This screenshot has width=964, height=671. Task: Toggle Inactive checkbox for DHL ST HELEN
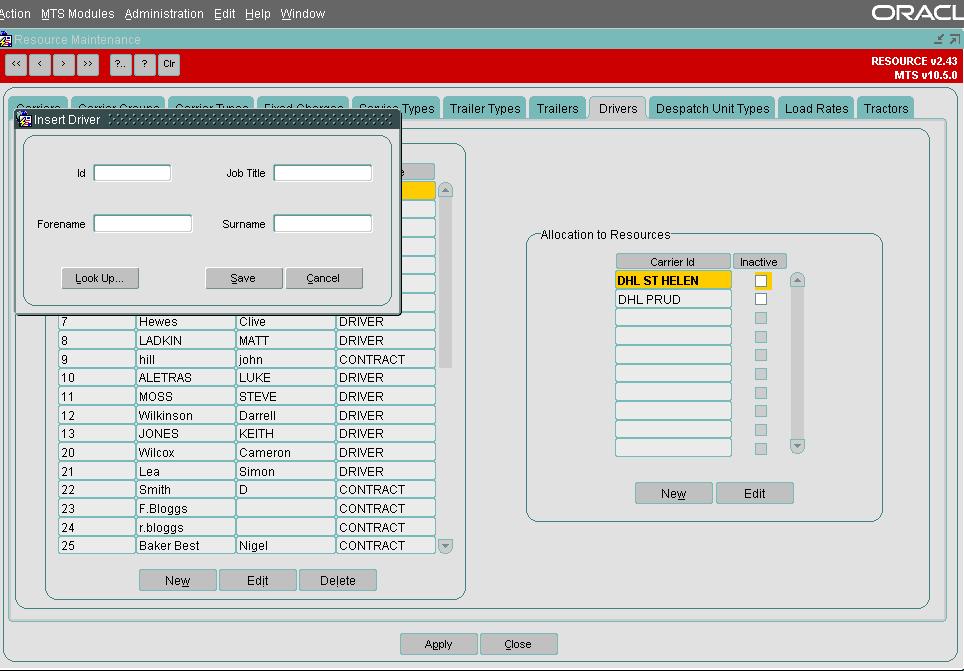tap(761, 281)
